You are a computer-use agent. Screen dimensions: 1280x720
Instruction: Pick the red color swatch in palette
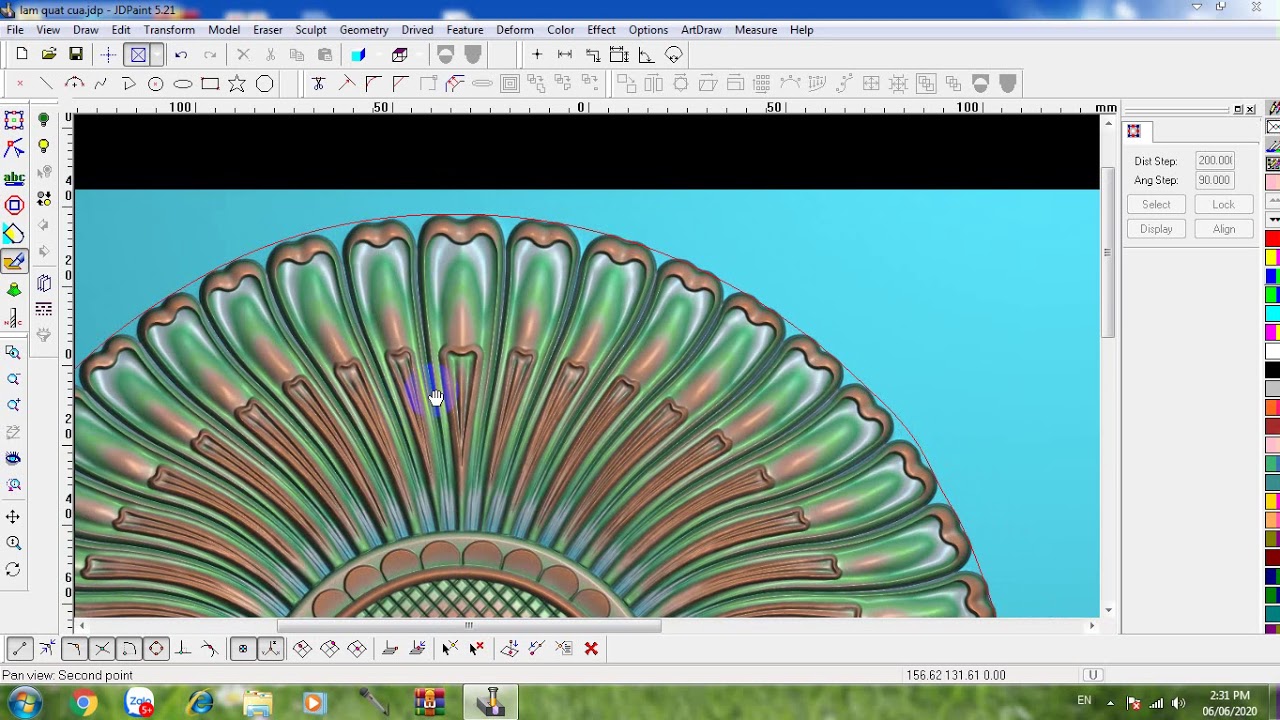point(1272,238)
